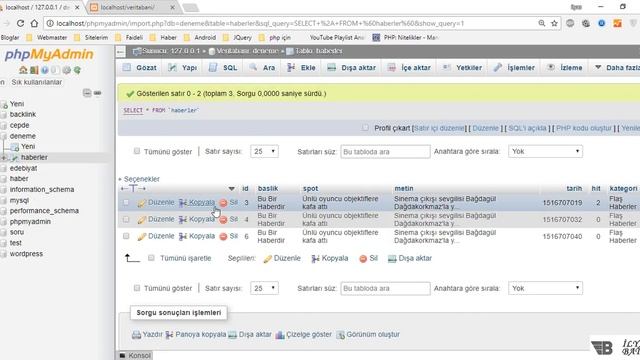640x360 pixels.
Task: Open the Daha fazla menu
Action: coord(617,68)
